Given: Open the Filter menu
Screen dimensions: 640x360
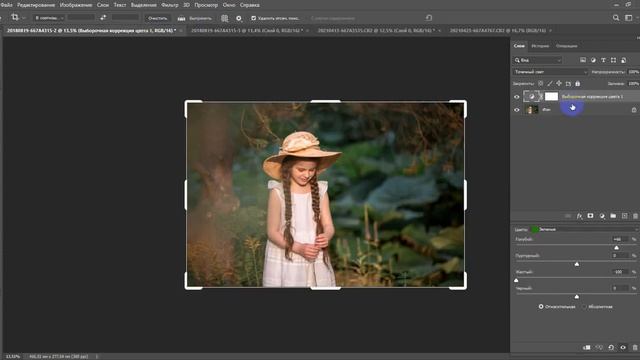Looking at the screenshot, I should [170, 5].
